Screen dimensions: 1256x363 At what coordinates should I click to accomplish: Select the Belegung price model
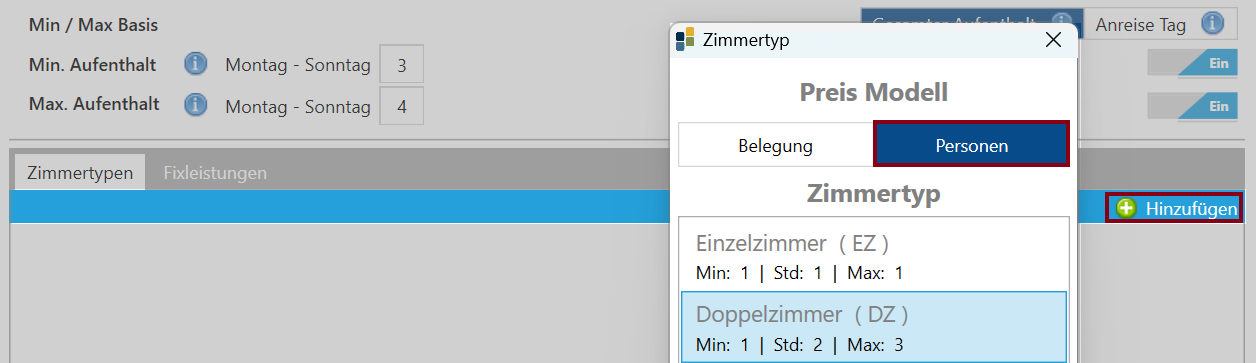[776, 145]
